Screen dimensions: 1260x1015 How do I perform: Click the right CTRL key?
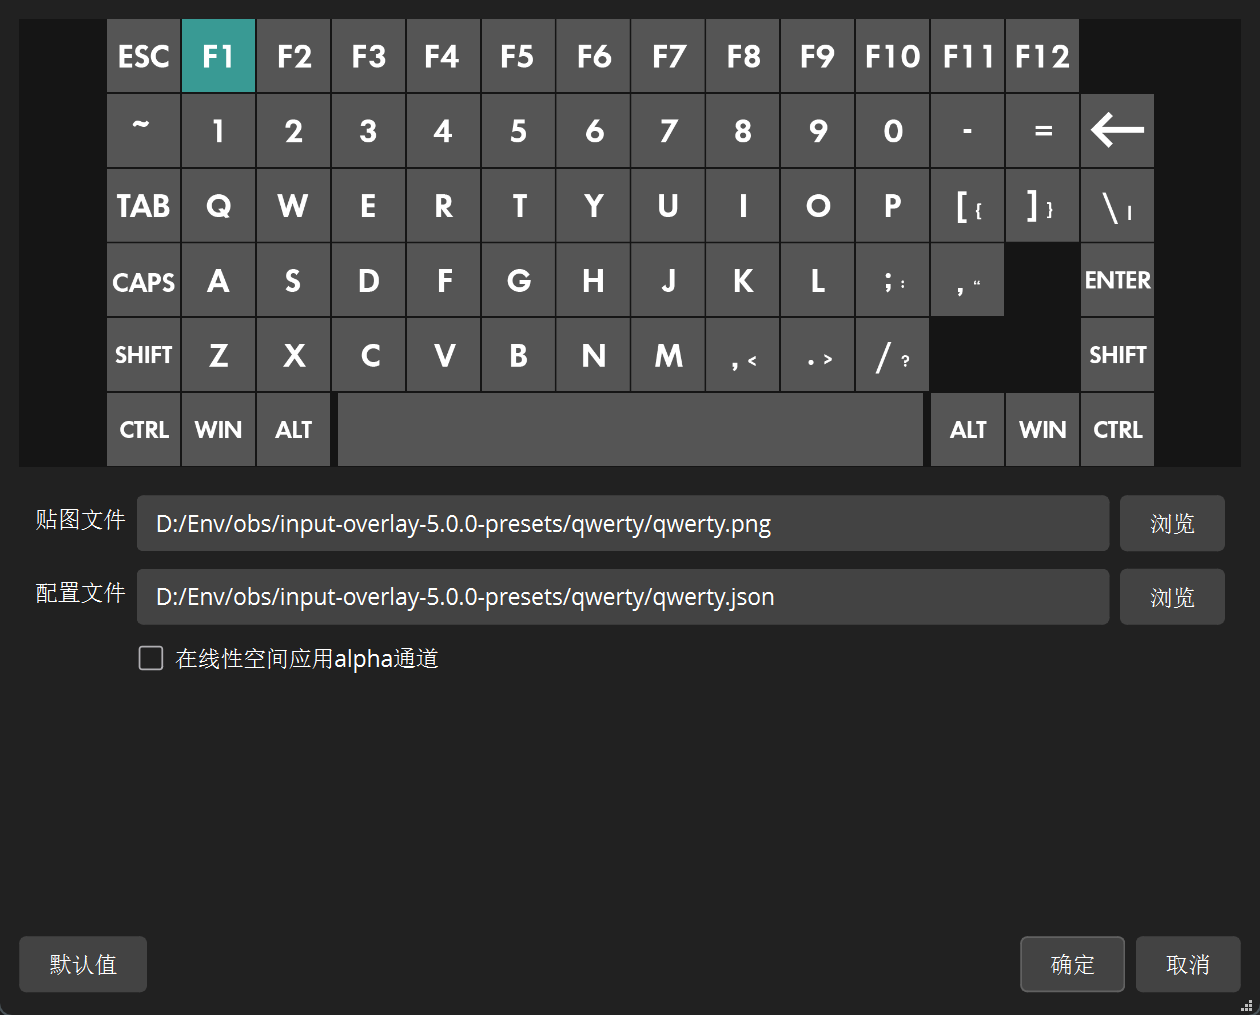pyautogui.click(x=1117, y=429)
